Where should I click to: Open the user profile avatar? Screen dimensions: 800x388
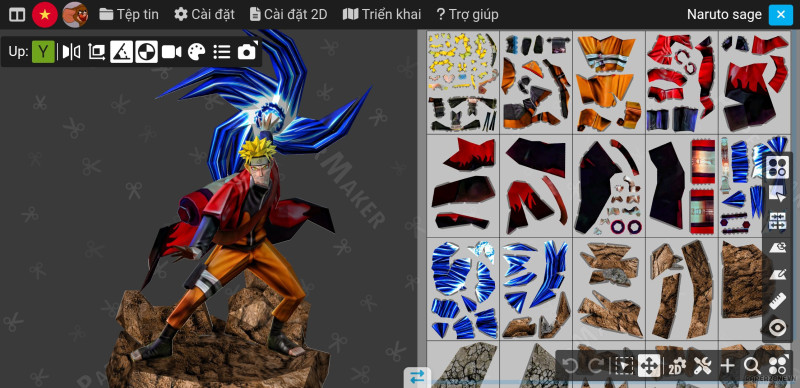(x=75, y=14)
